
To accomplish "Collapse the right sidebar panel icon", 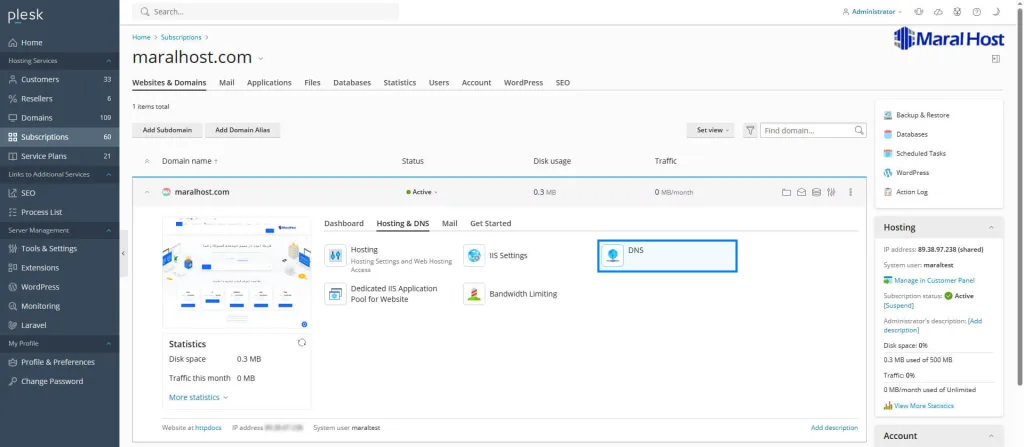I will 996,59.
